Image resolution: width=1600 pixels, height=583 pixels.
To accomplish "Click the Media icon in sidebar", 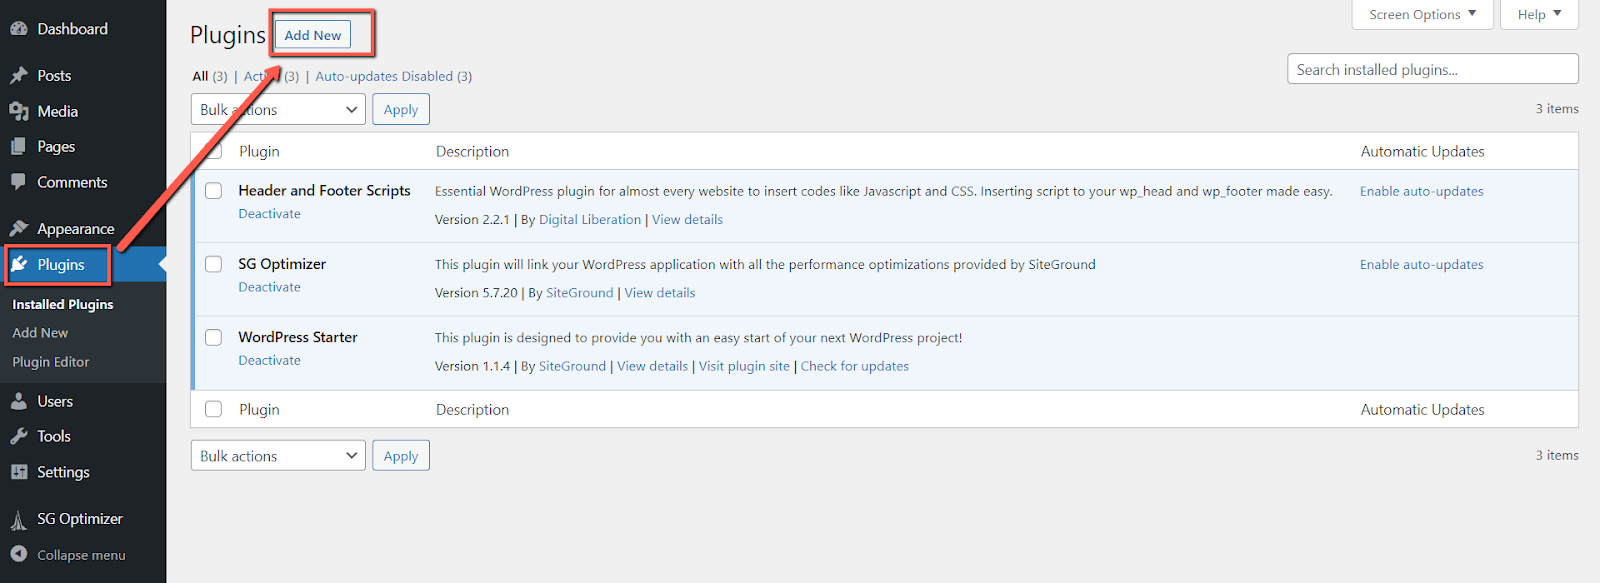I will click(19, 111).
